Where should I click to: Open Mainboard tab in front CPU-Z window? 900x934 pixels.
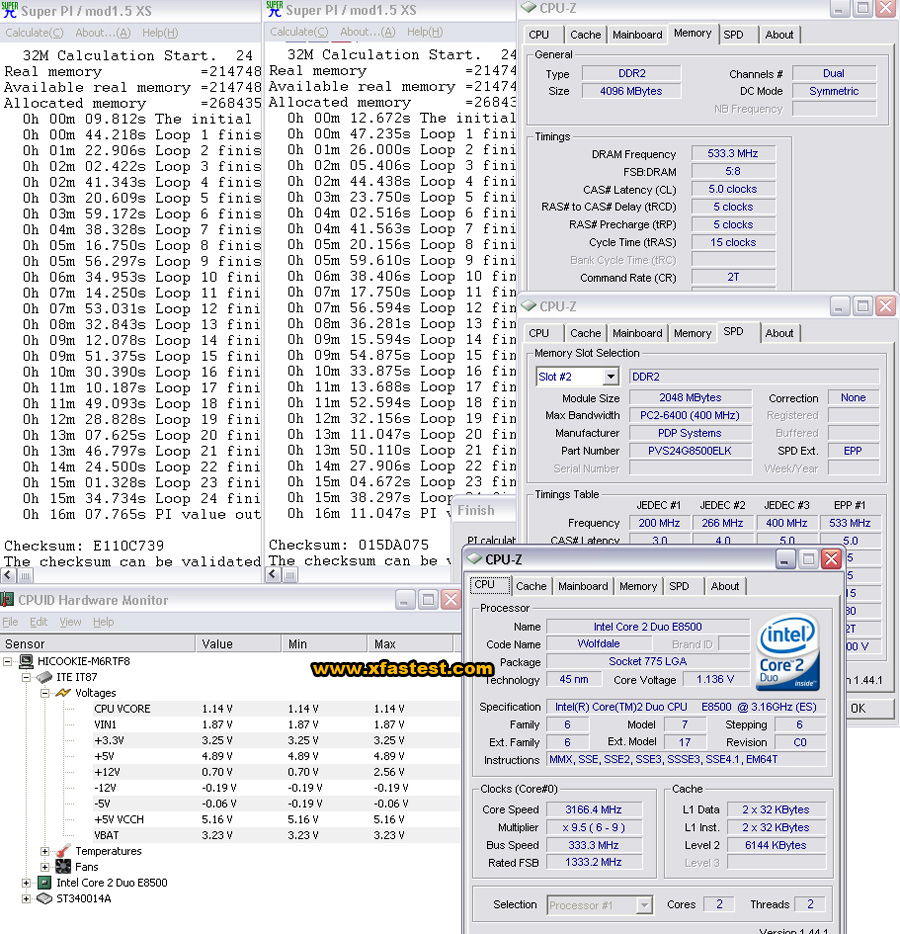pos(583,586)
